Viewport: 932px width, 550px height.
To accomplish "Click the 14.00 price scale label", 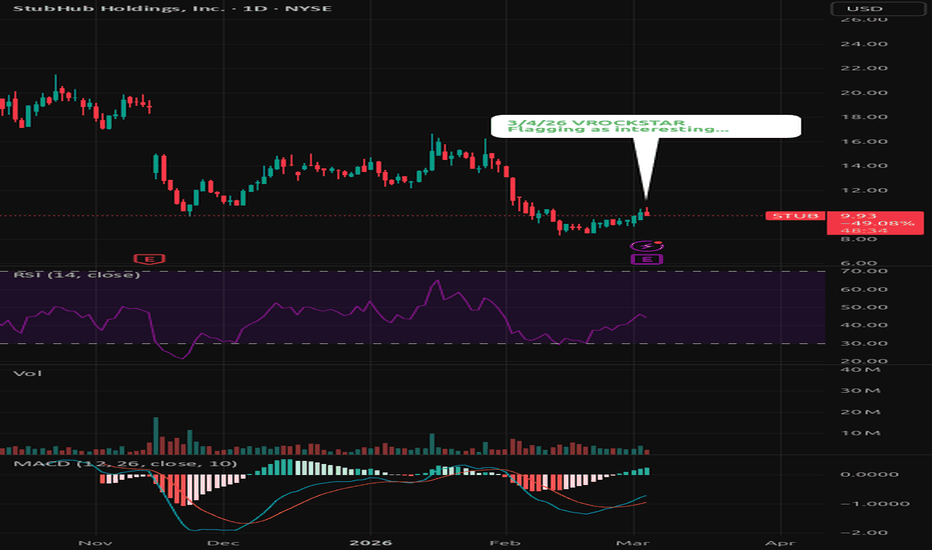I will tap(864, 166).
